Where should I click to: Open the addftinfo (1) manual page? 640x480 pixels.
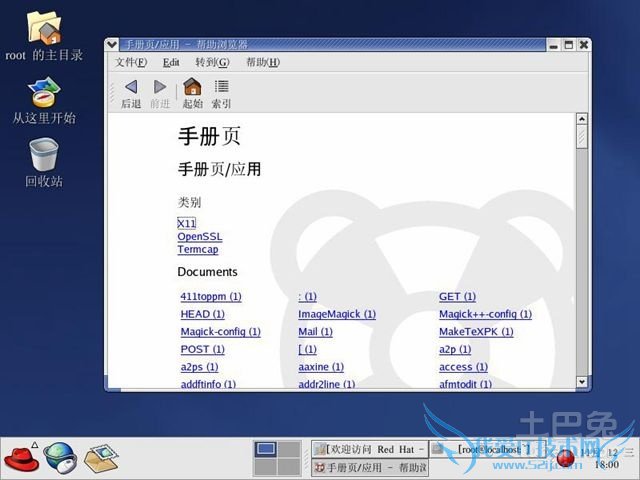(208, 384)
